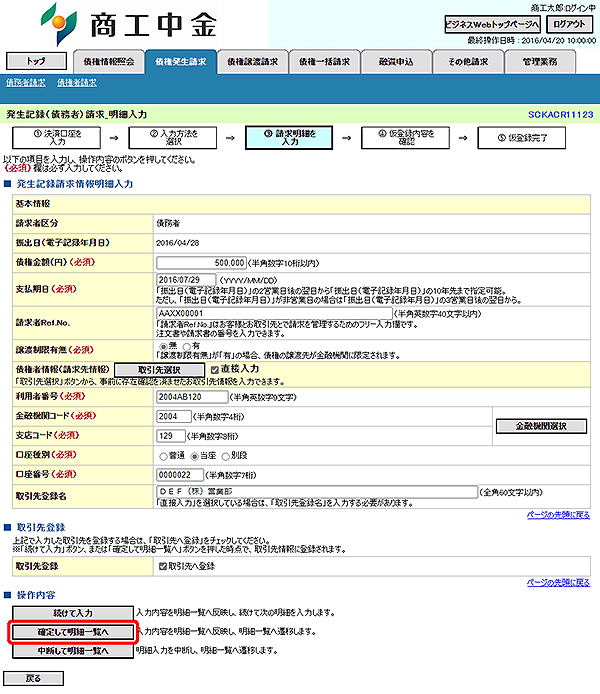Viewport: 600px width, 694px height.
Task: Click the 支払期日 date field
Action: point(186,280)
